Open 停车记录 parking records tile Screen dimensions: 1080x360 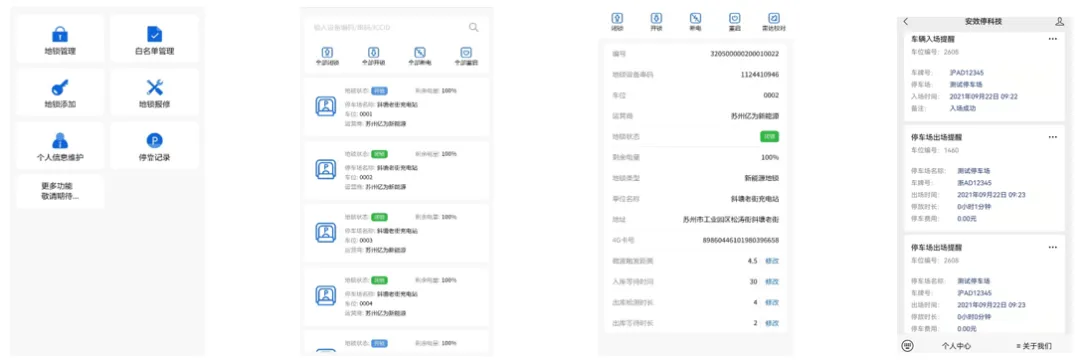pos(154,146)
